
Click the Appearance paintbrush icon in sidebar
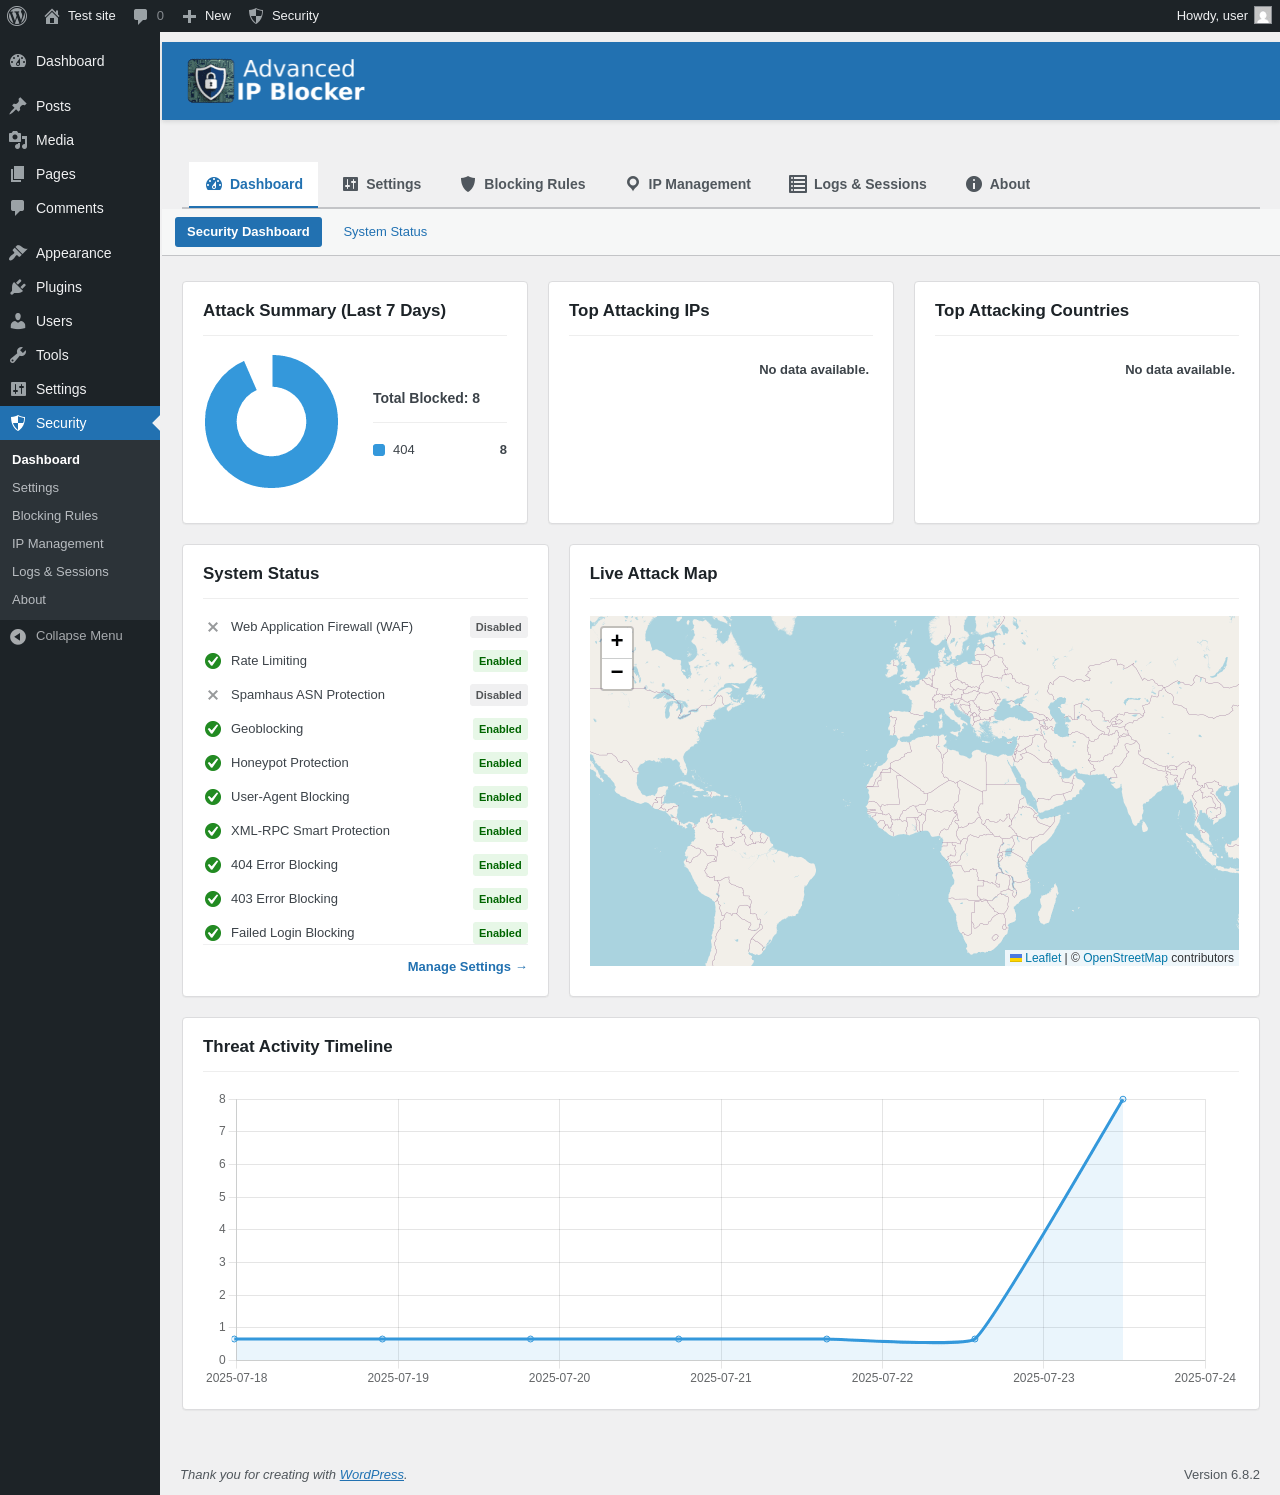18,253
